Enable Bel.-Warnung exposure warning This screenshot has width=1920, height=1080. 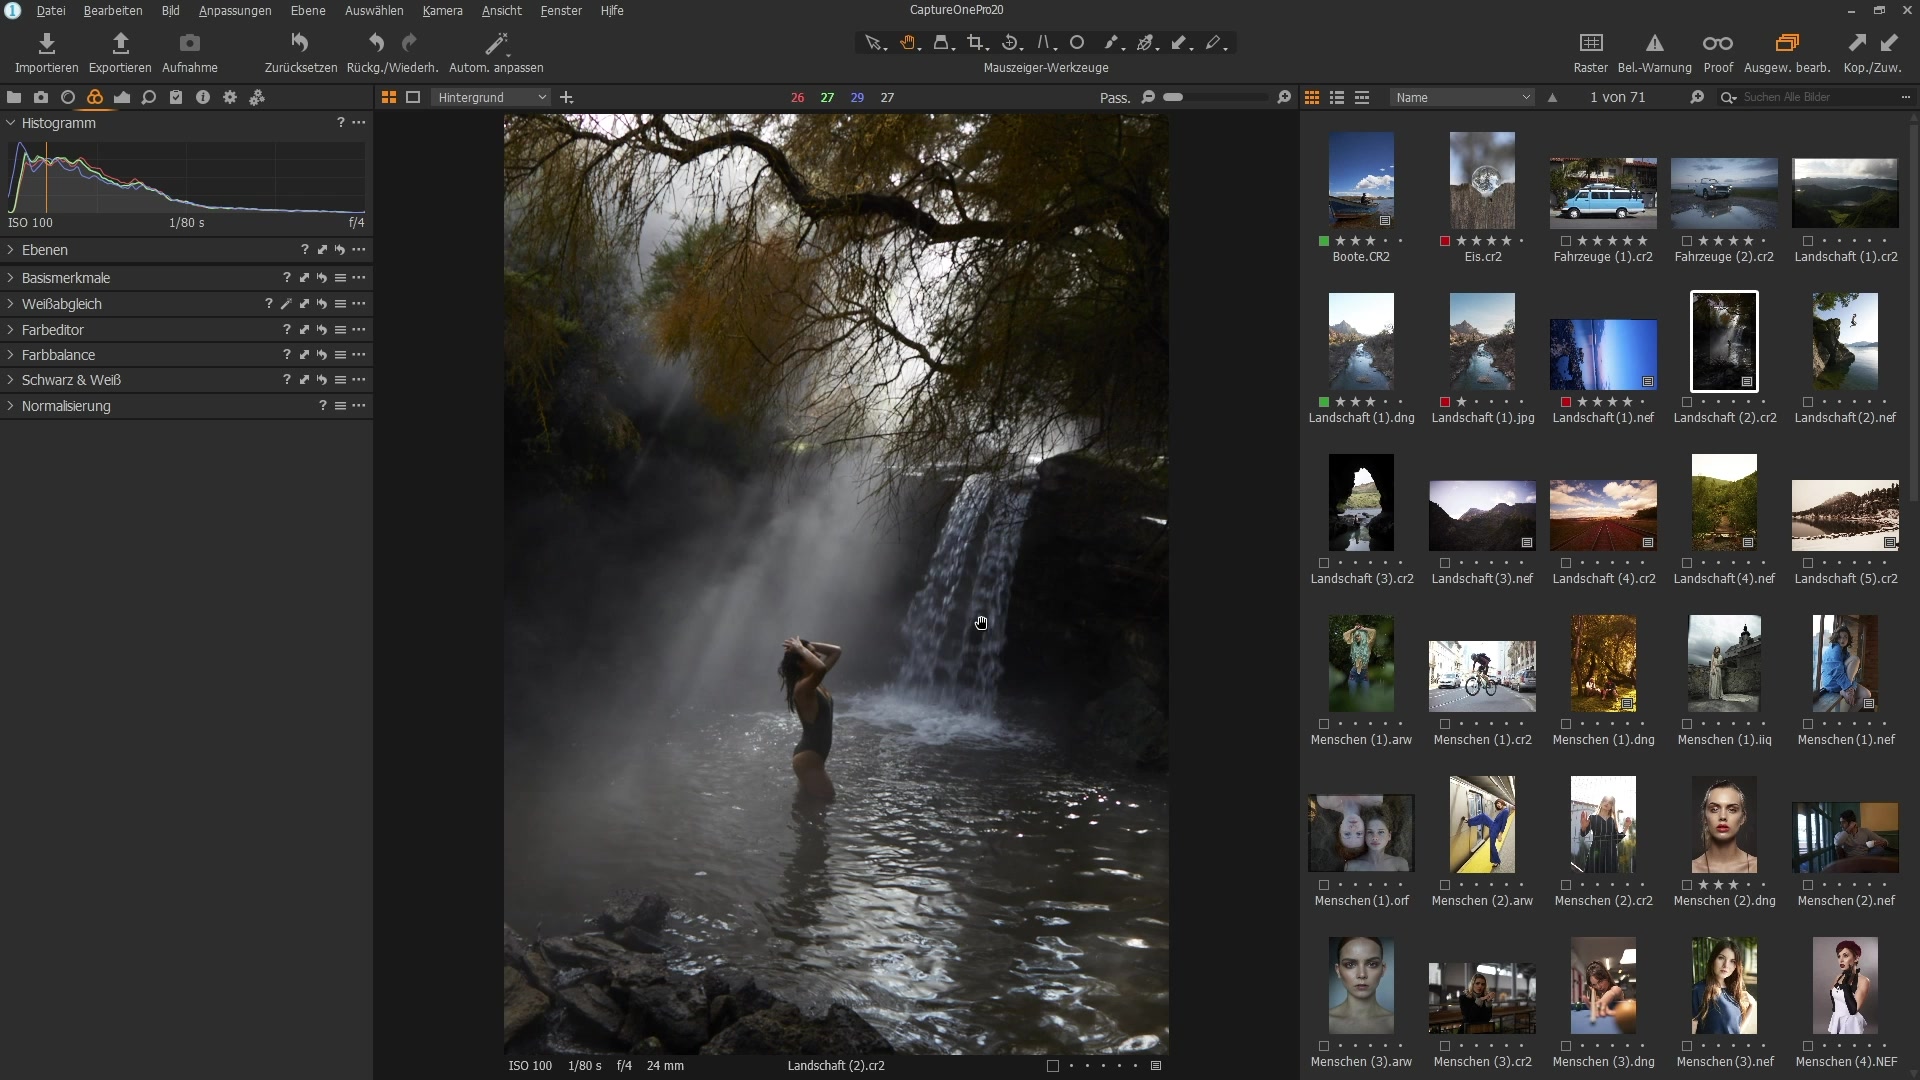click(x=1654, y=43)
